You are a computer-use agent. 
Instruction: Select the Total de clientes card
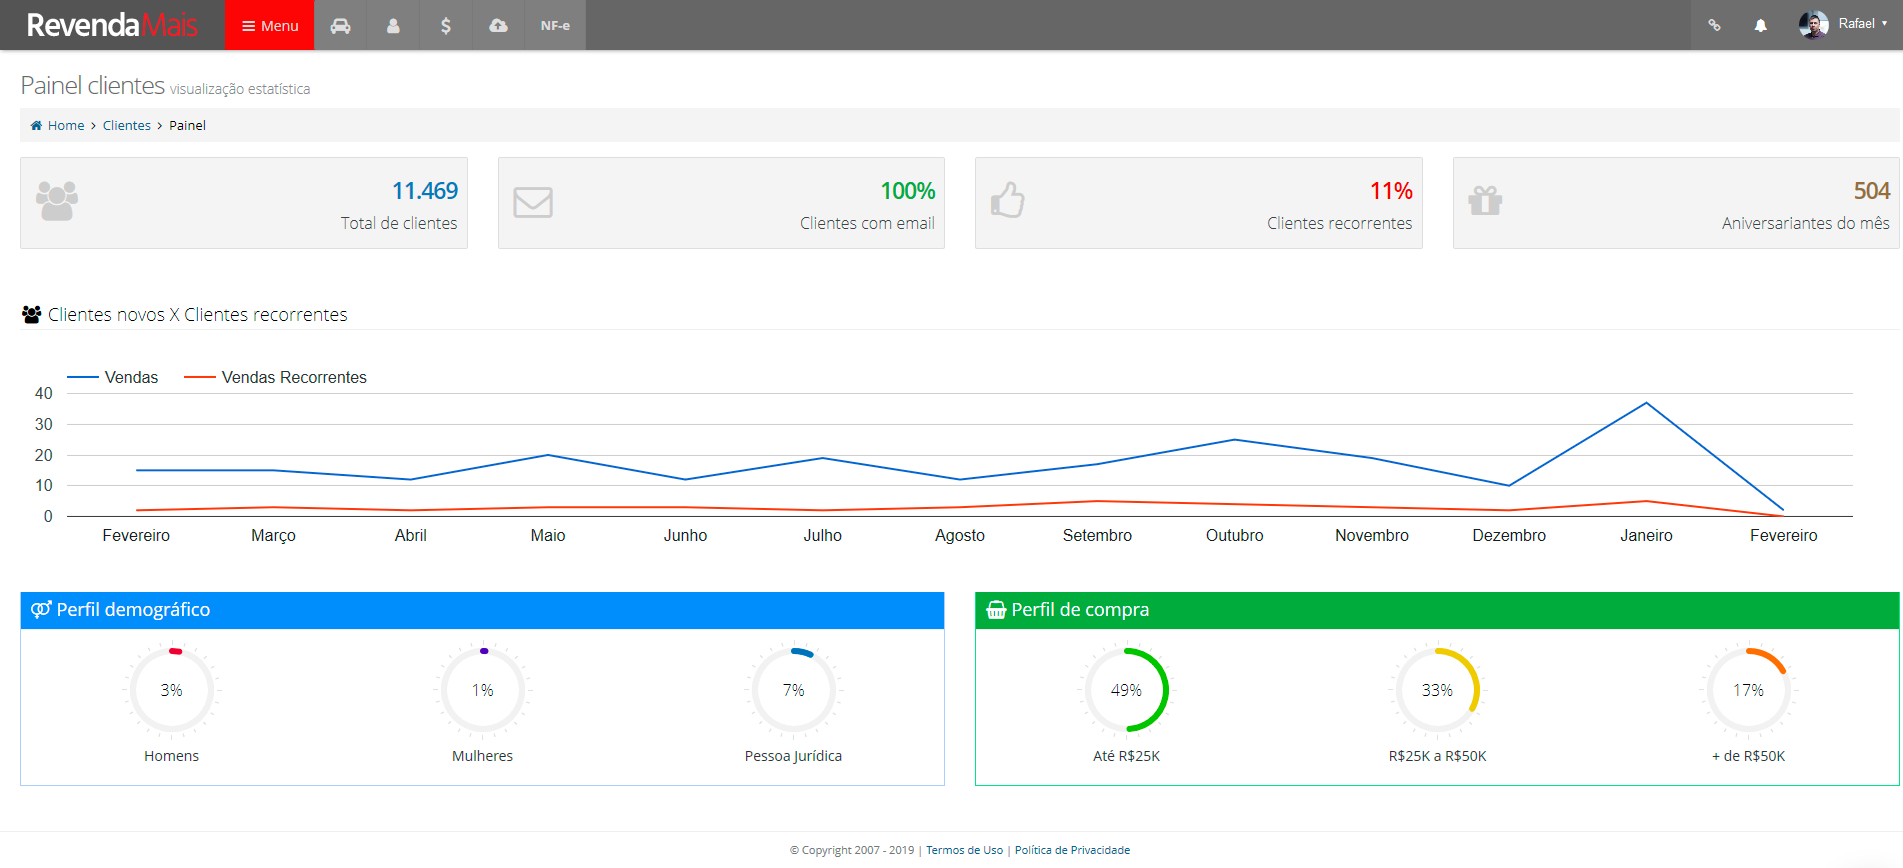[244, 203]
